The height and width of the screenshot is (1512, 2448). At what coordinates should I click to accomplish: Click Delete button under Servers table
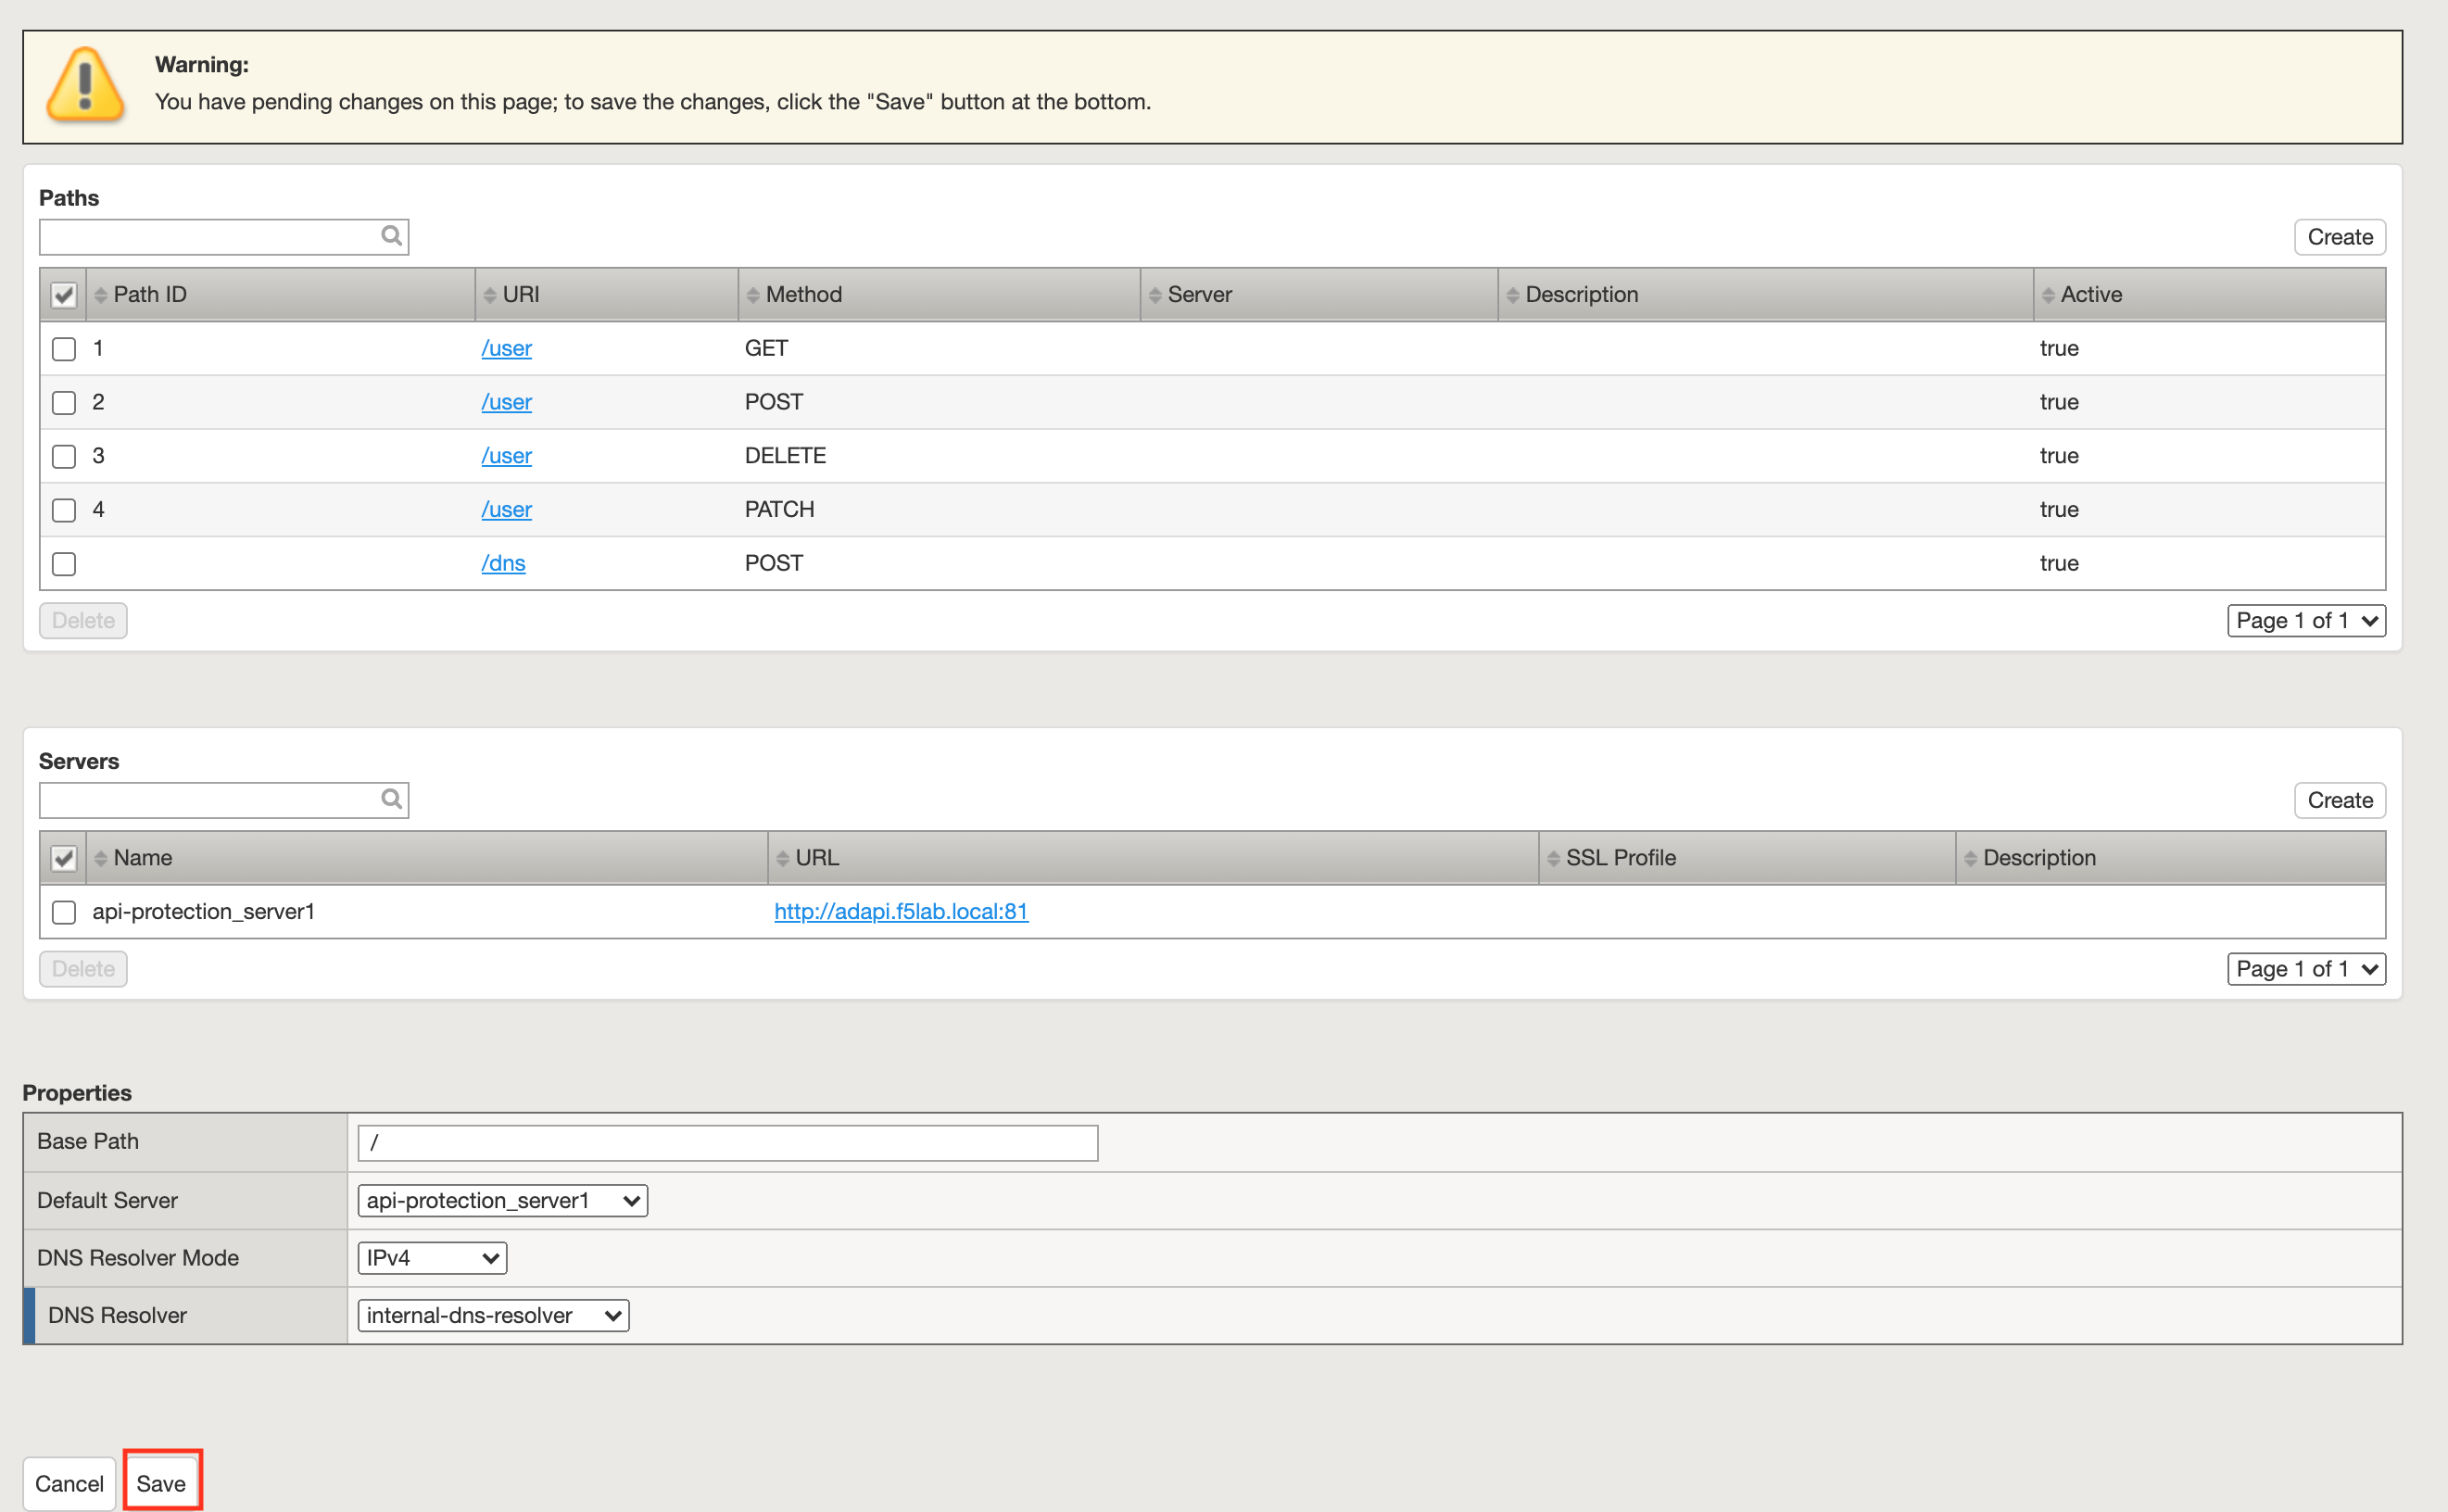click(x=83, y=968)
